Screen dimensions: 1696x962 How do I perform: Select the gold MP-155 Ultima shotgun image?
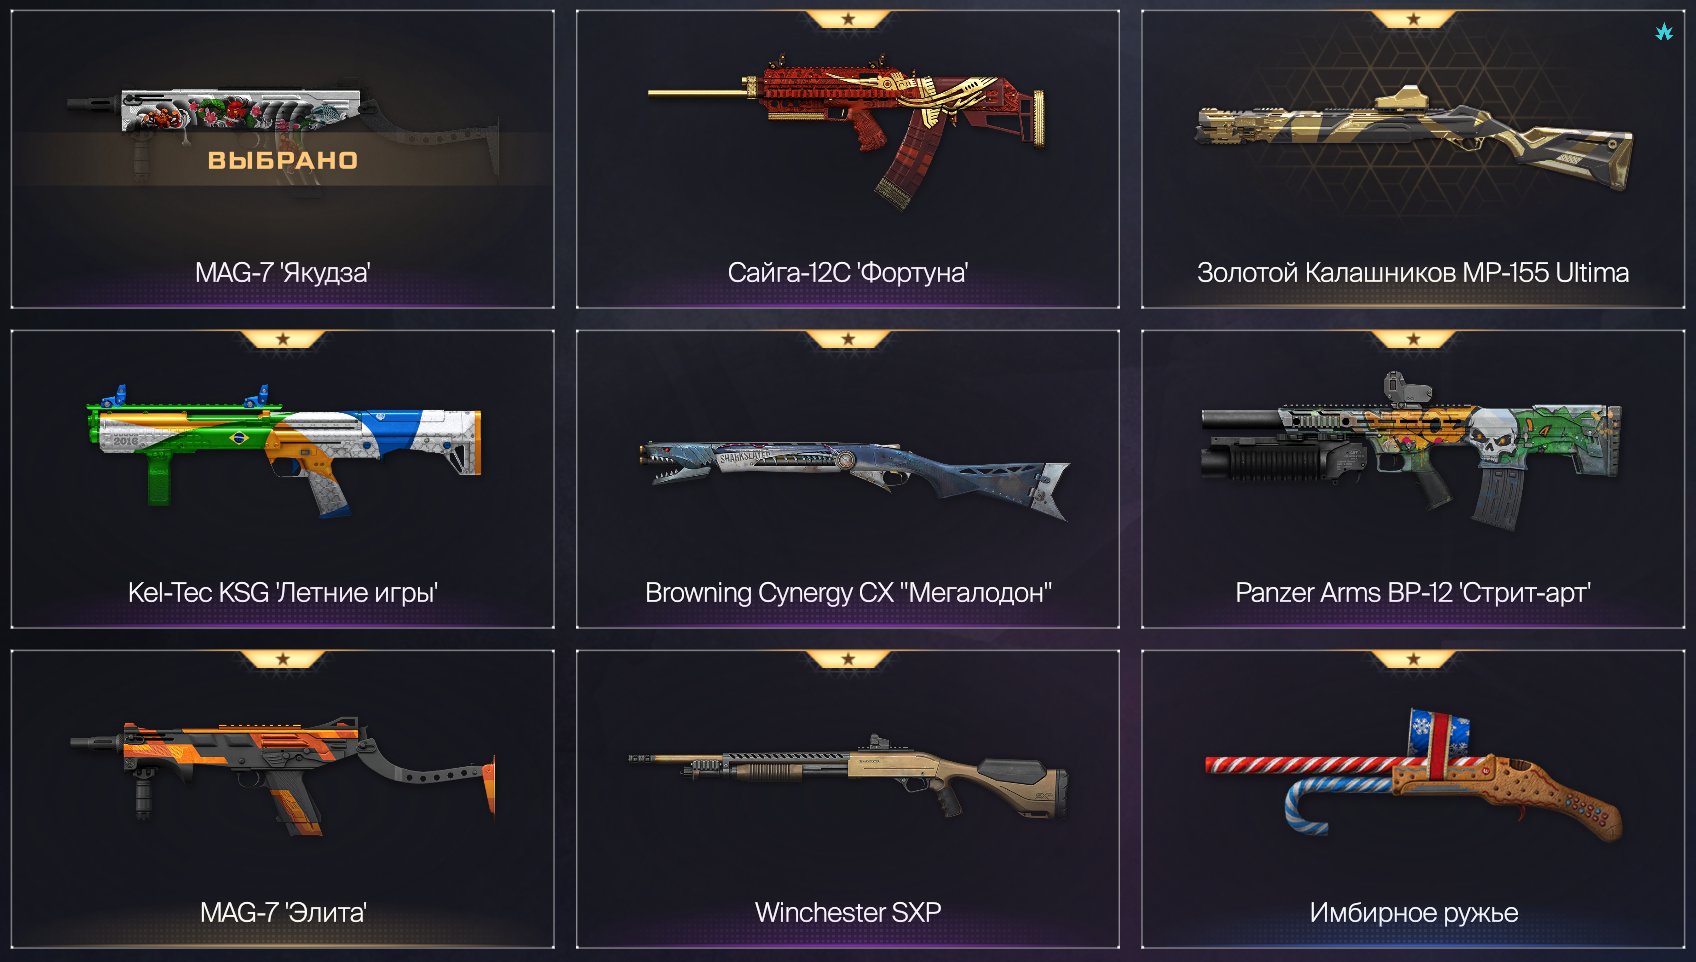(1413, 138)
